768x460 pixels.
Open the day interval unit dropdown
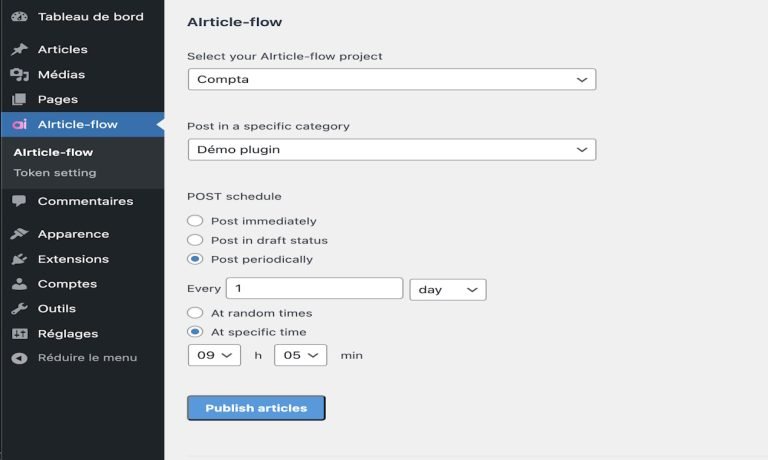(447, 289)
